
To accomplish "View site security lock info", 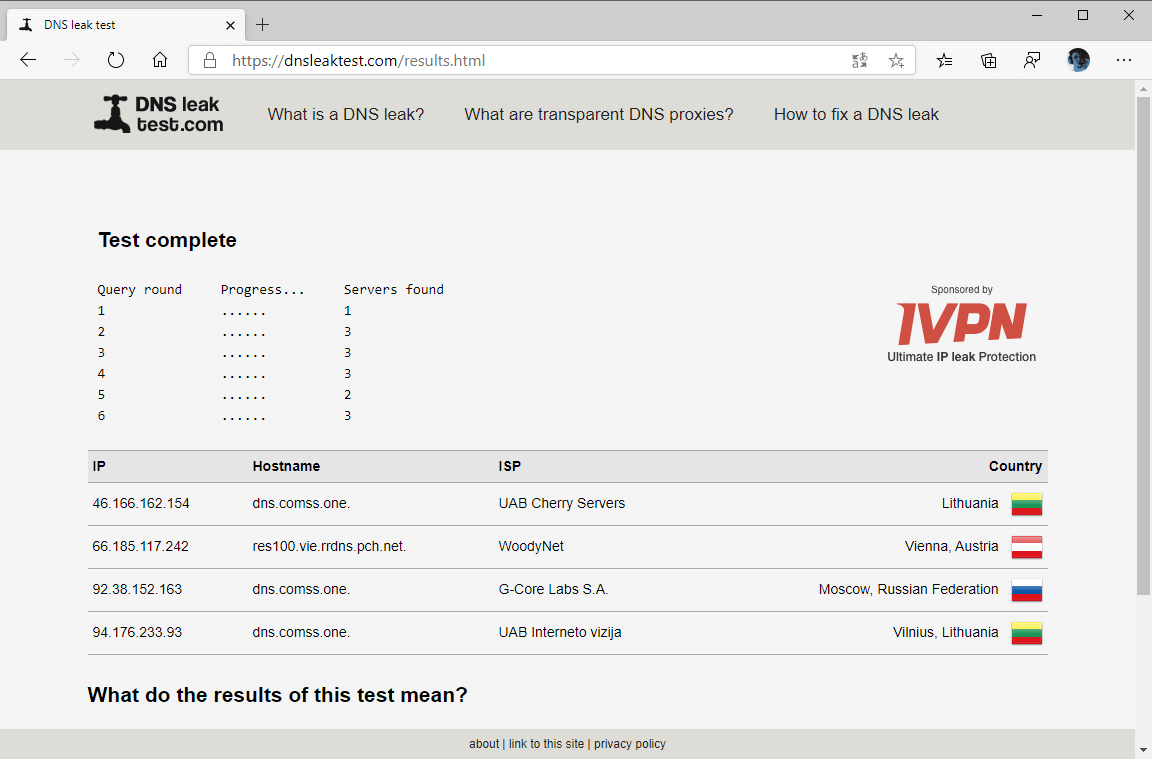I will coord(209,60).
